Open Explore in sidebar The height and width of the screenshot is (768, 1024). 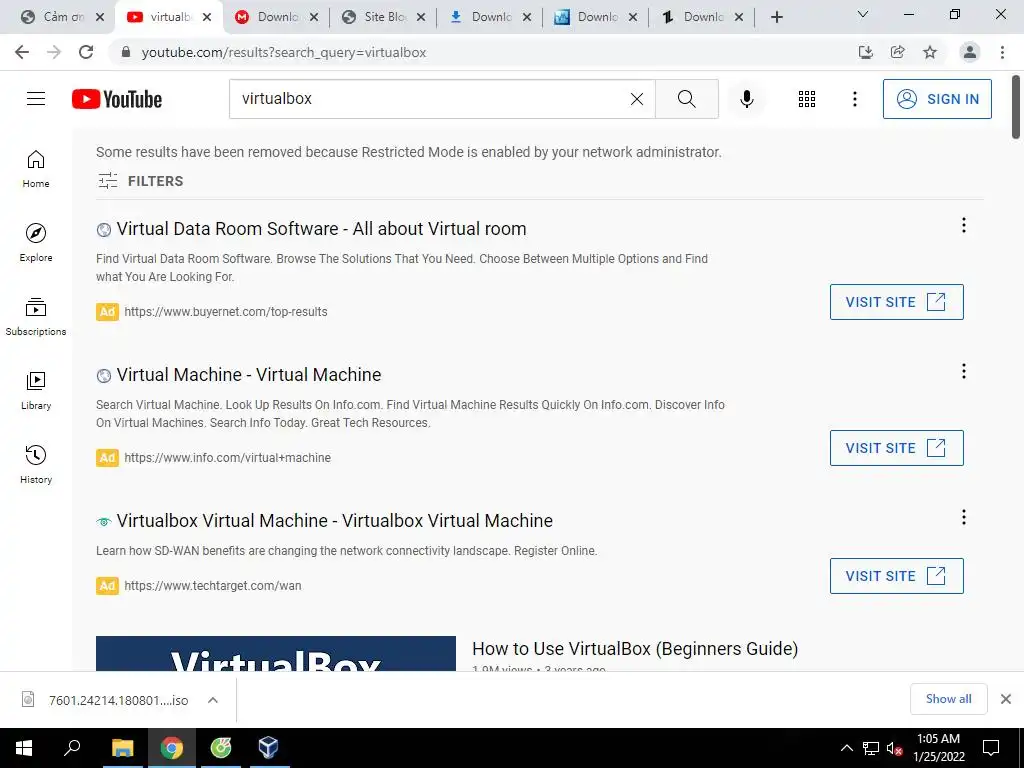(x=36, y=242)
